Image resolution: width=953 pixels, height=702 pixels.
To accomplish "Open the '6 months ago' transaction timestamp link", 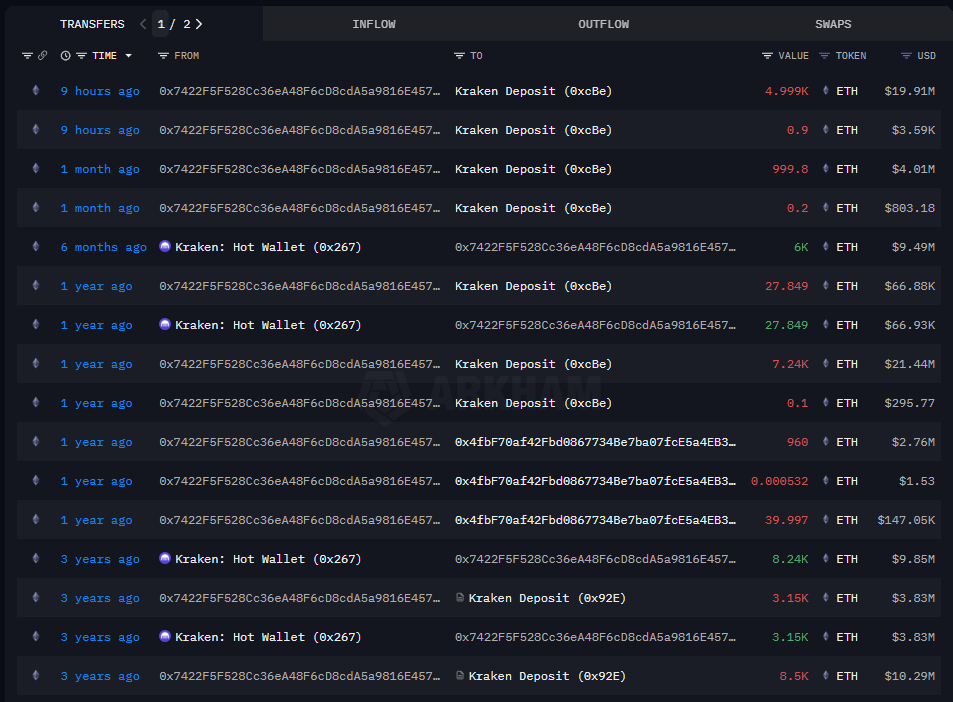I will click(103, 247).
